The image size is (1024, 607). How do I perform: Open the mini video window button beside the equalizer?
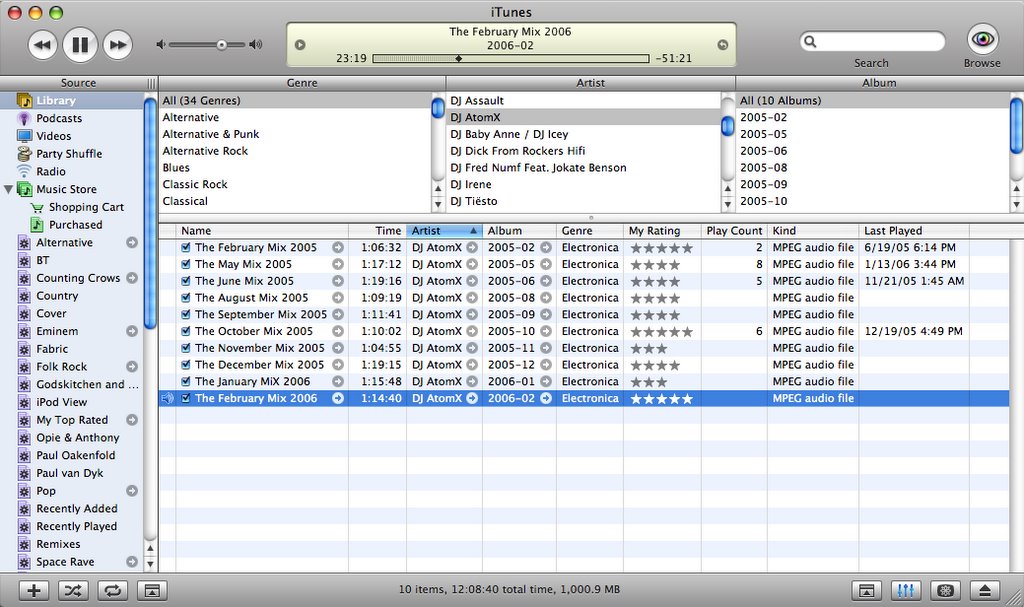[x=866, y=591]
